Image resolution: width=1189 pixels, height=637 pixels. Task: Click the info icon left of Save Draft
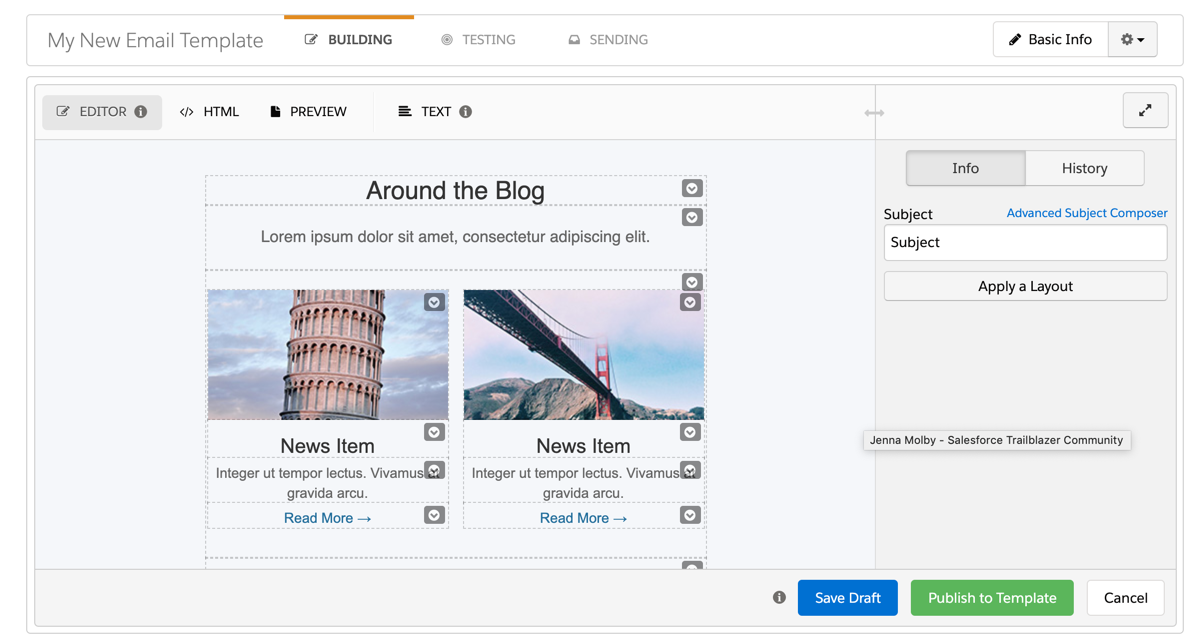[x=779, y=597]
